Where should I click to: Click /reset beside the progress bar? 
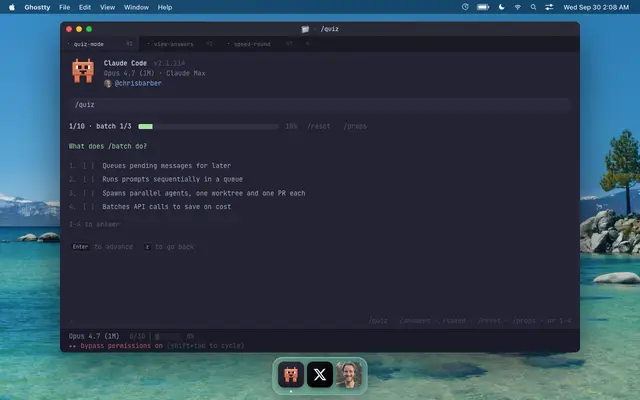[319, 127]
